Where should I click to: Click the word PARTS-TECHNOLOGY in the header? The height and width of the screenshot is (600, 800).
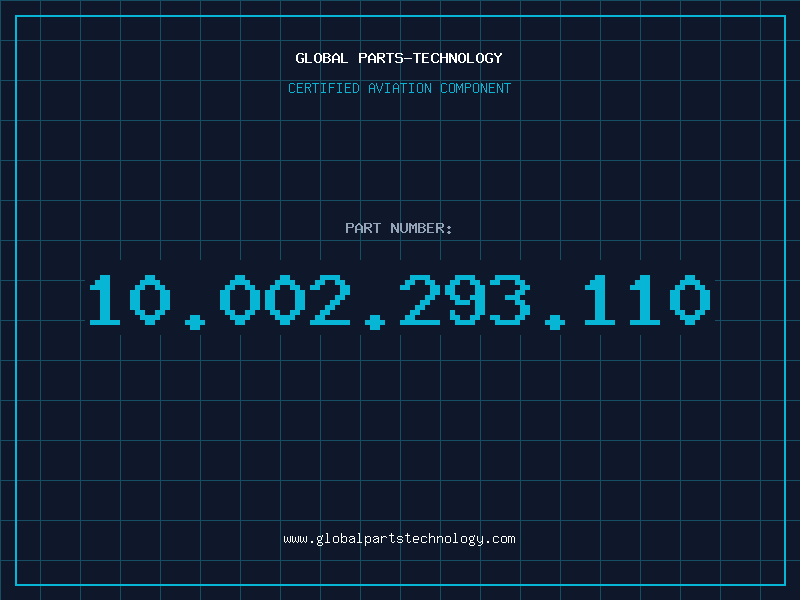pyautogui.click(x=430, y=58)
